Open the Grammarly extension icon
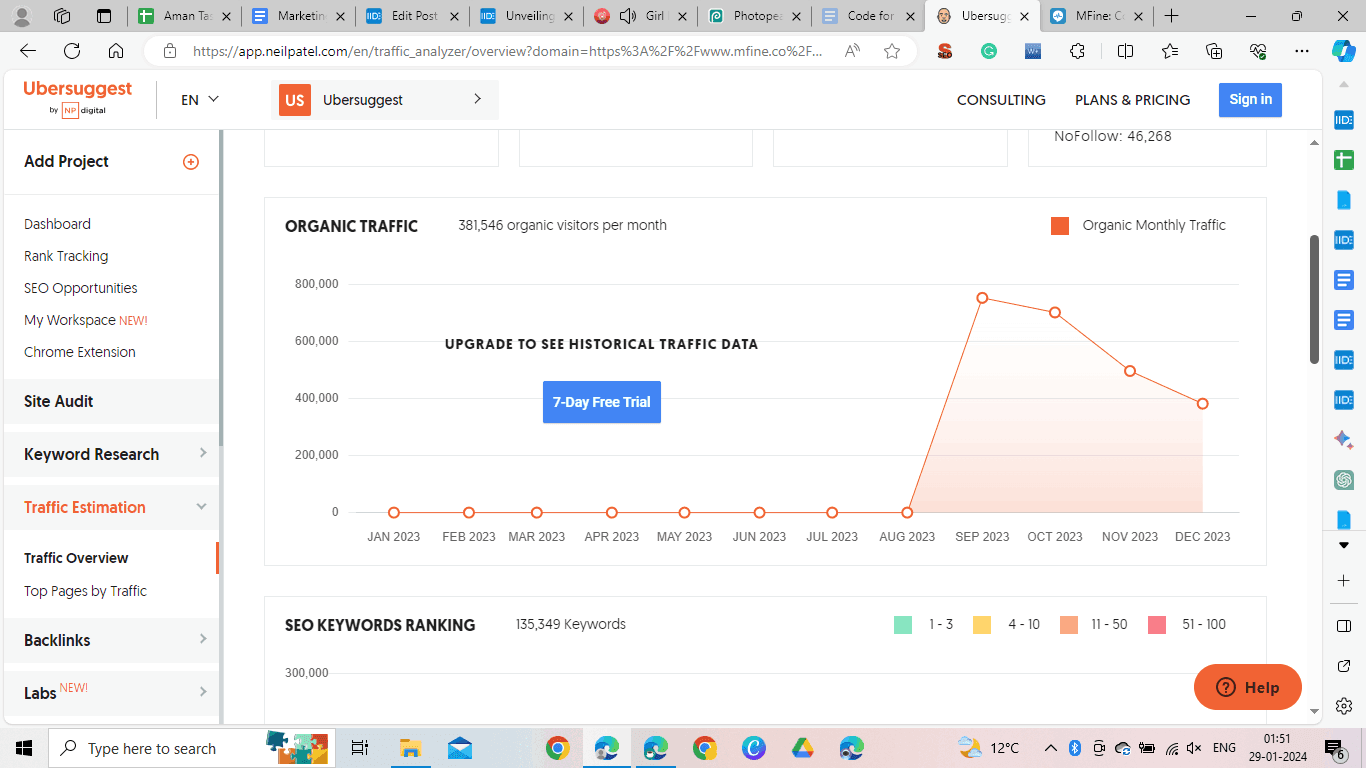Screen dimensions: 1366x768 coord(989,50)
